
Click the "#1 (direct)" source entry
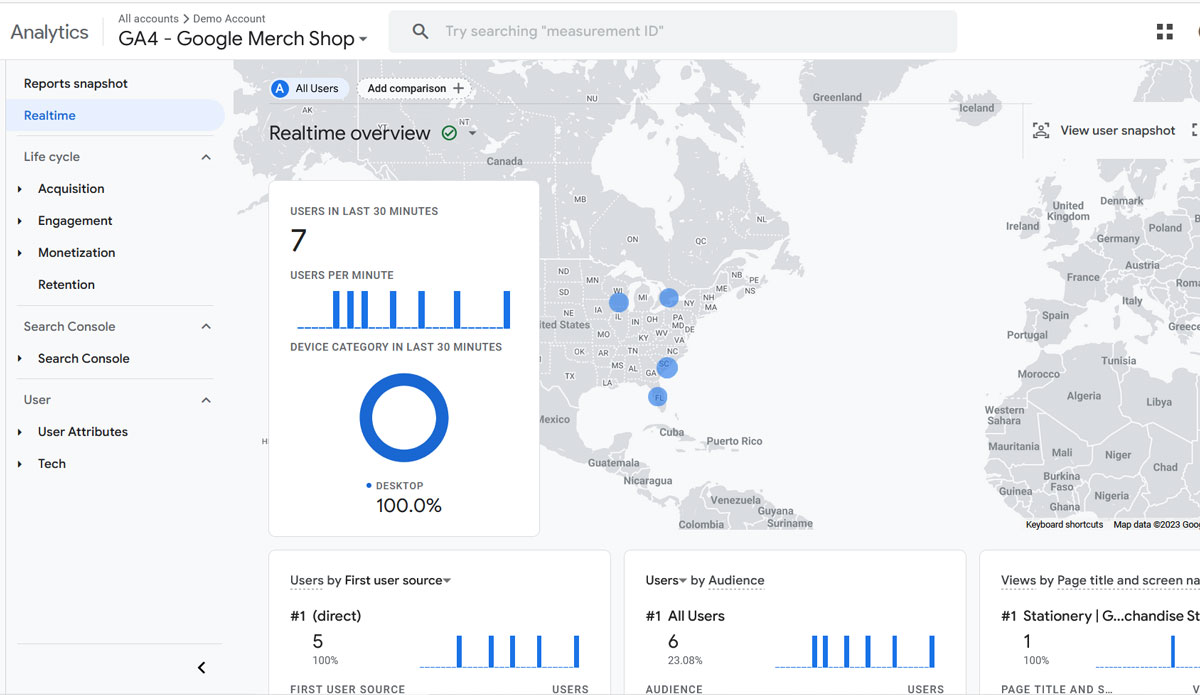pyautogui.click(x=326, y=616)
